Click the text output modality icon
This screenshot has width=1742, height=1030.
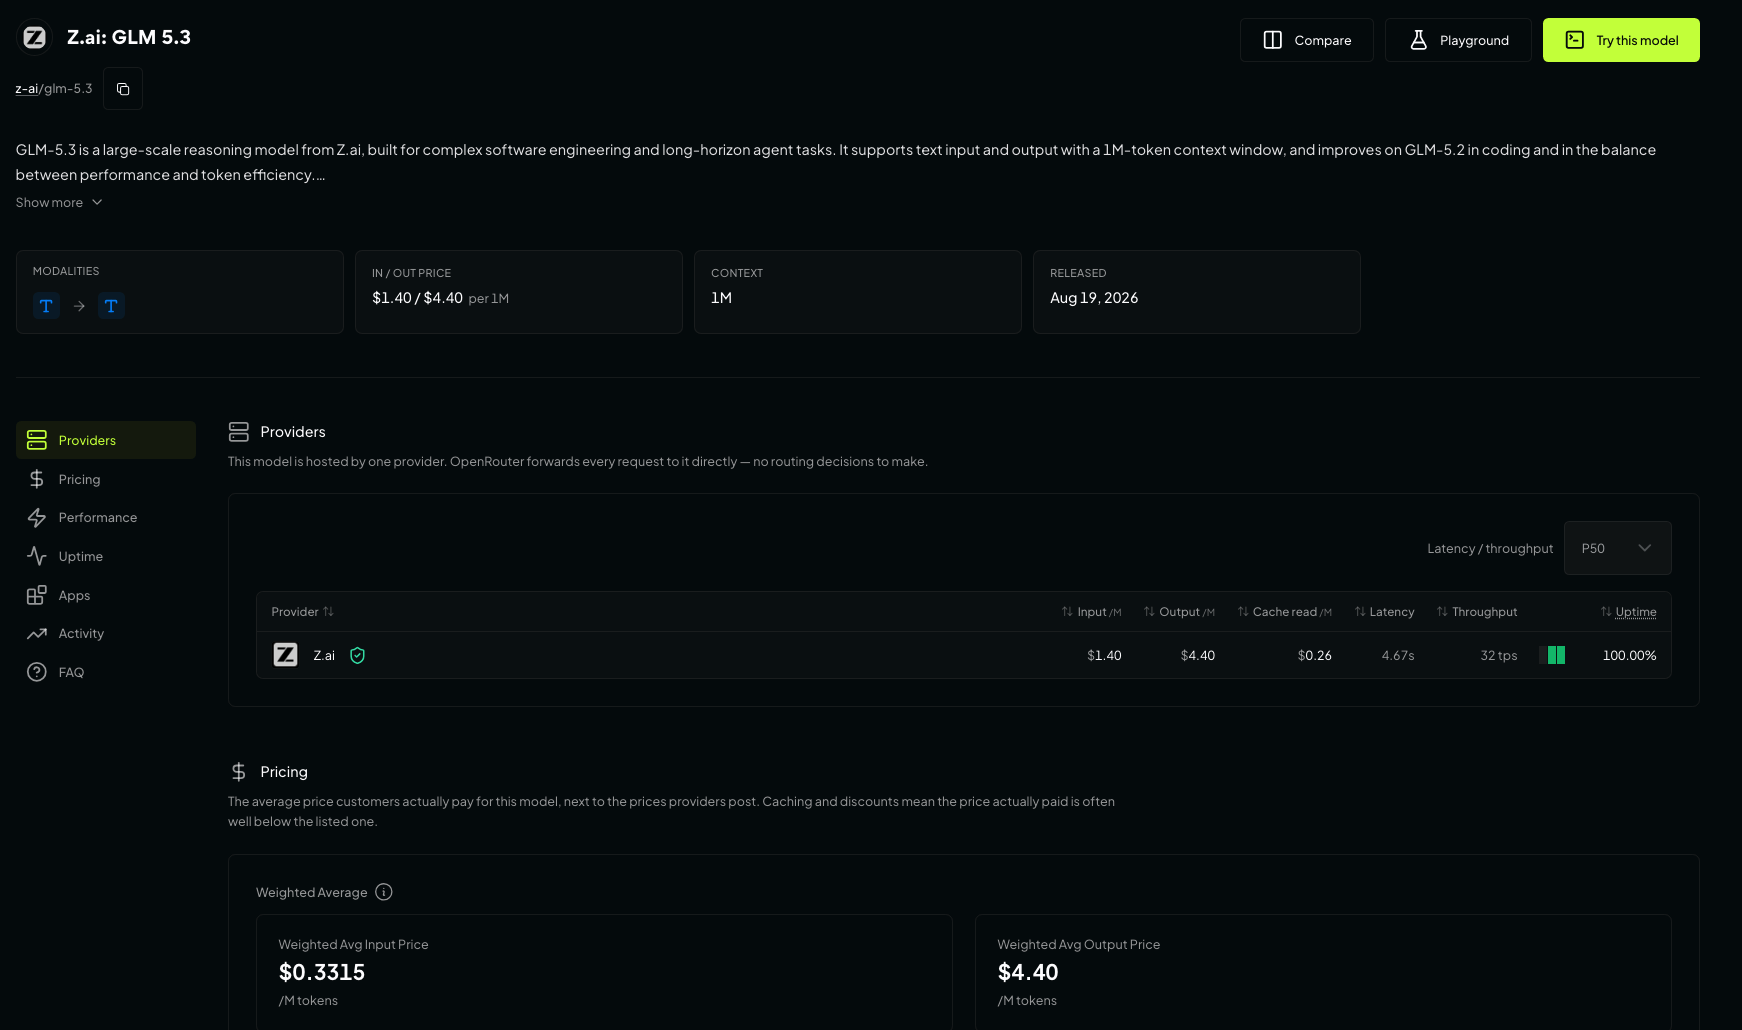pyautogui.click(x=111, y=306)
